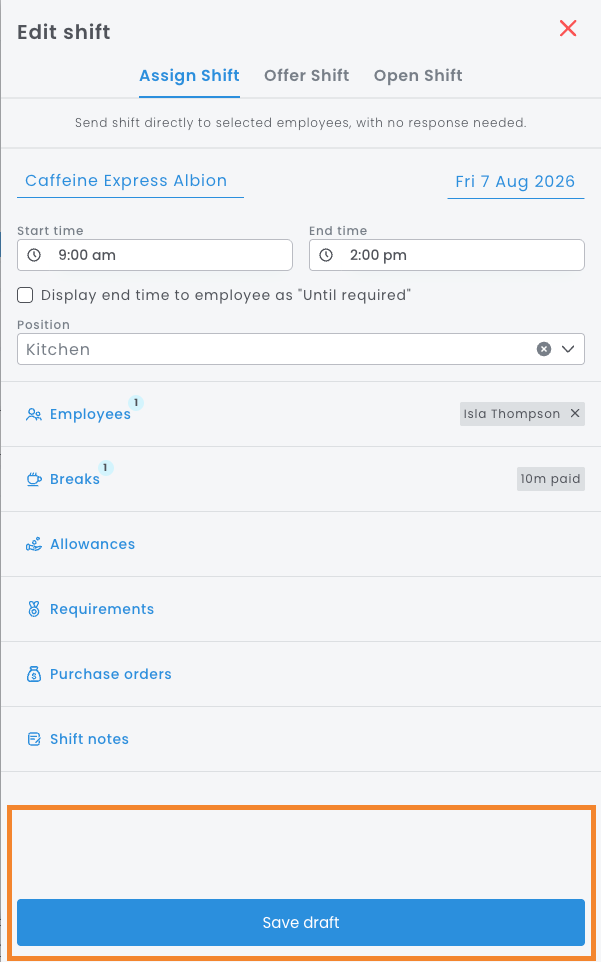Close the Edit shift panel

click(568, 28)
